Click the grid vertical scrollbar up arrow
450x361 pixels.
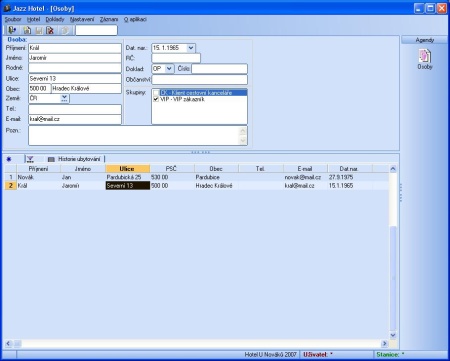pos(393,169)
